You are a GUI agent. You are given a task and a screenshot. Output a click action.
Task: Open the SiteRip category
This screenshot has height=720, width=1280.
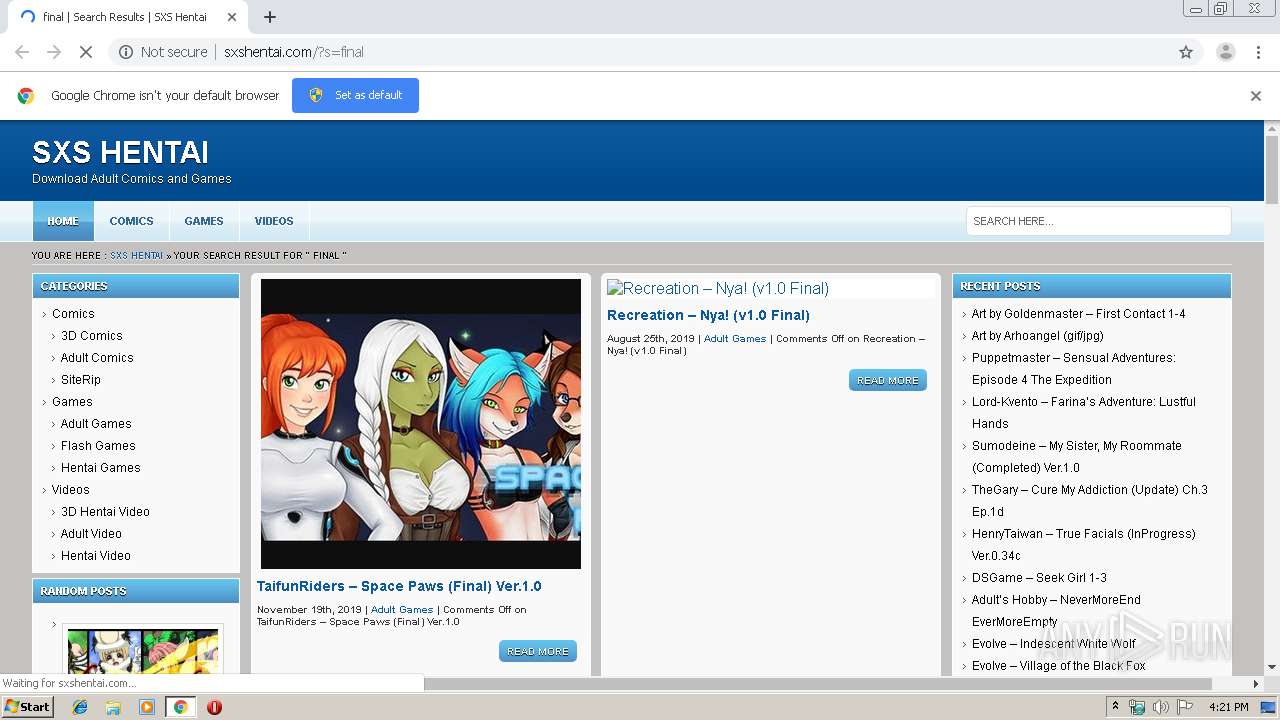81,380
